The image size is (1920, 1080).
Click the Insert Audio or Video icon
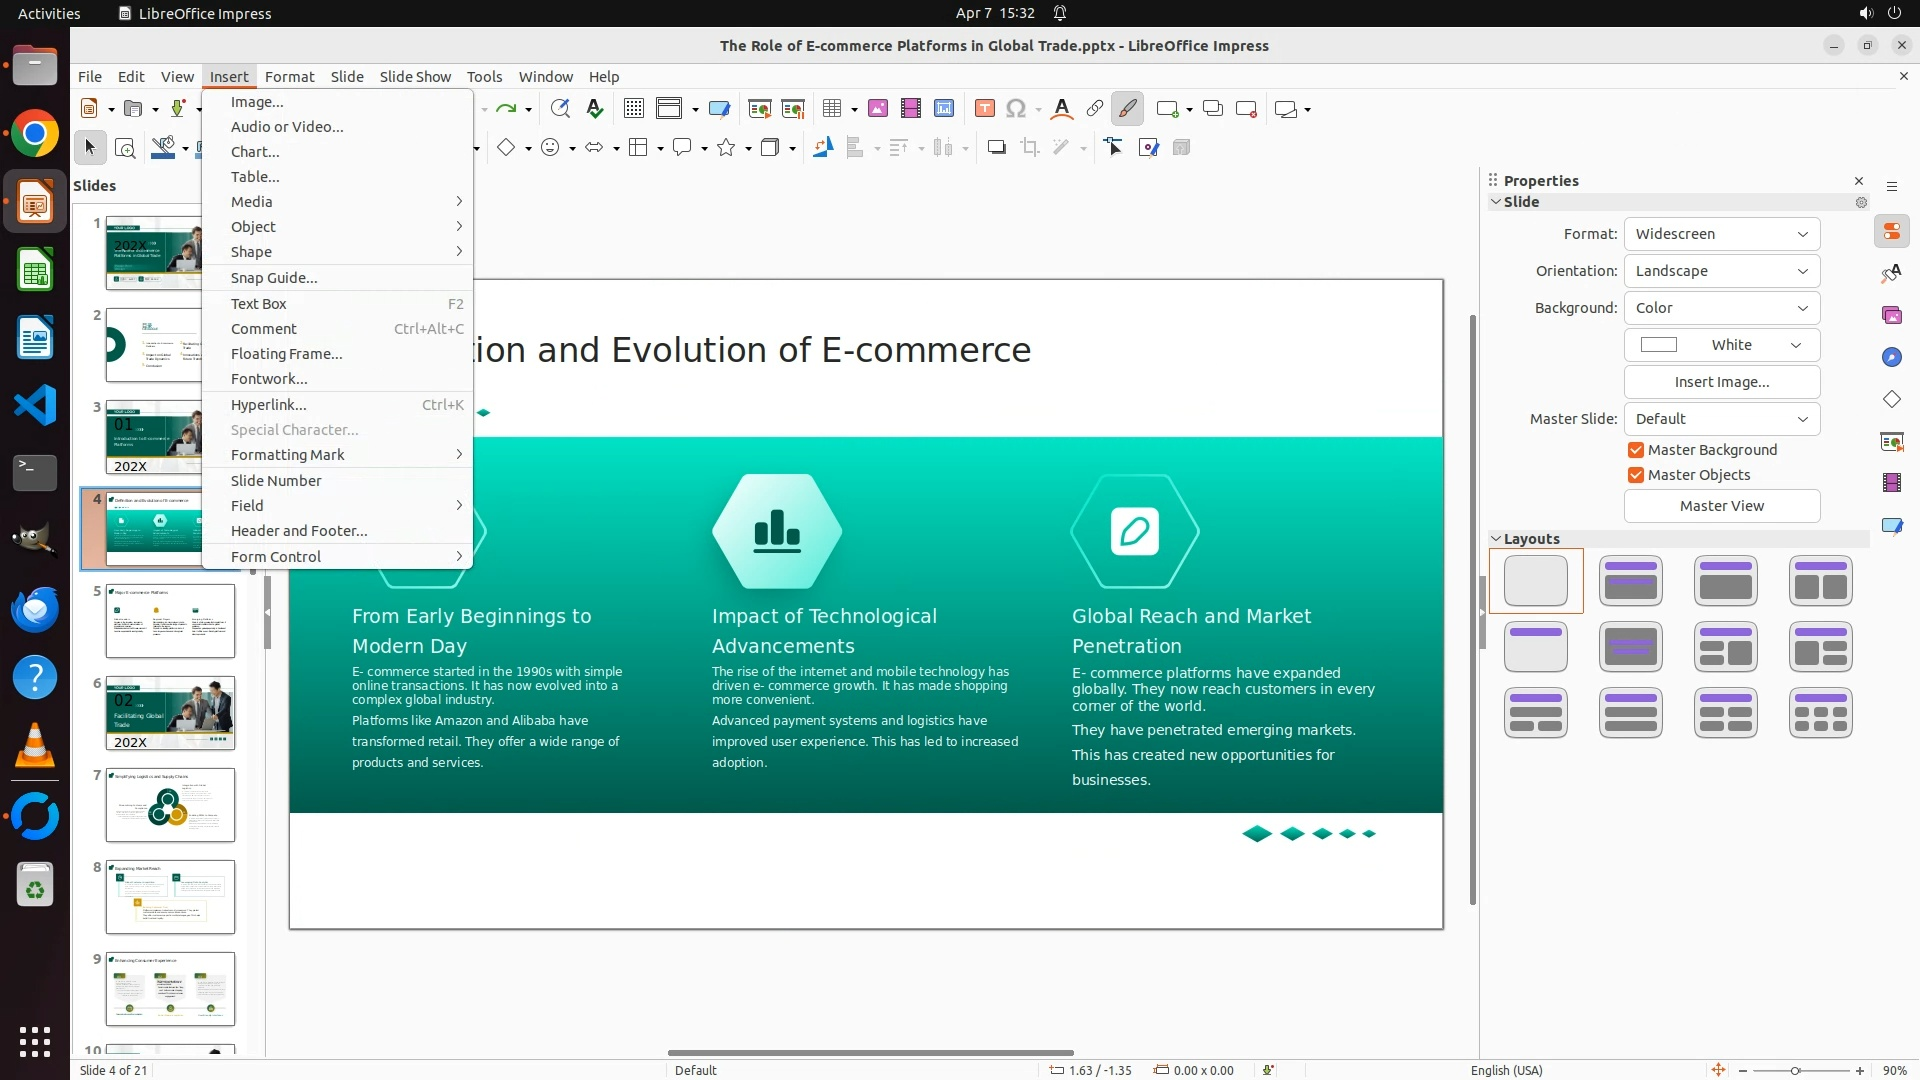click(910, 109)
